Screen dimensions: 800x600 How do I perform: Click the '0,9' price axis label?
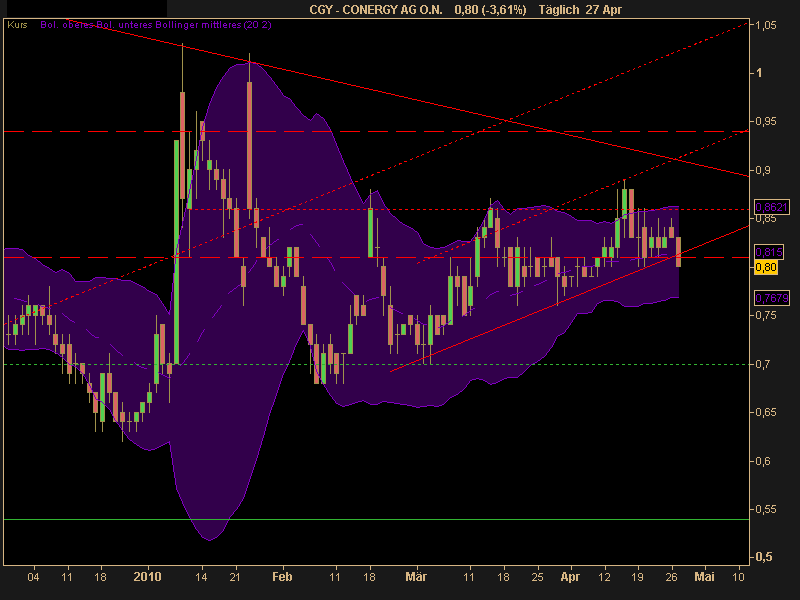tap(763, 170)
